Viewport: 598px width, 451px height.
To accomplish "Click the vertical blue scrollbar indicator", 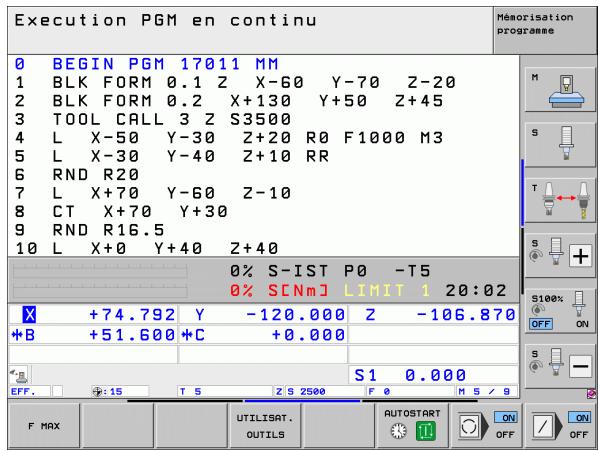I will (x=522, y=193).
